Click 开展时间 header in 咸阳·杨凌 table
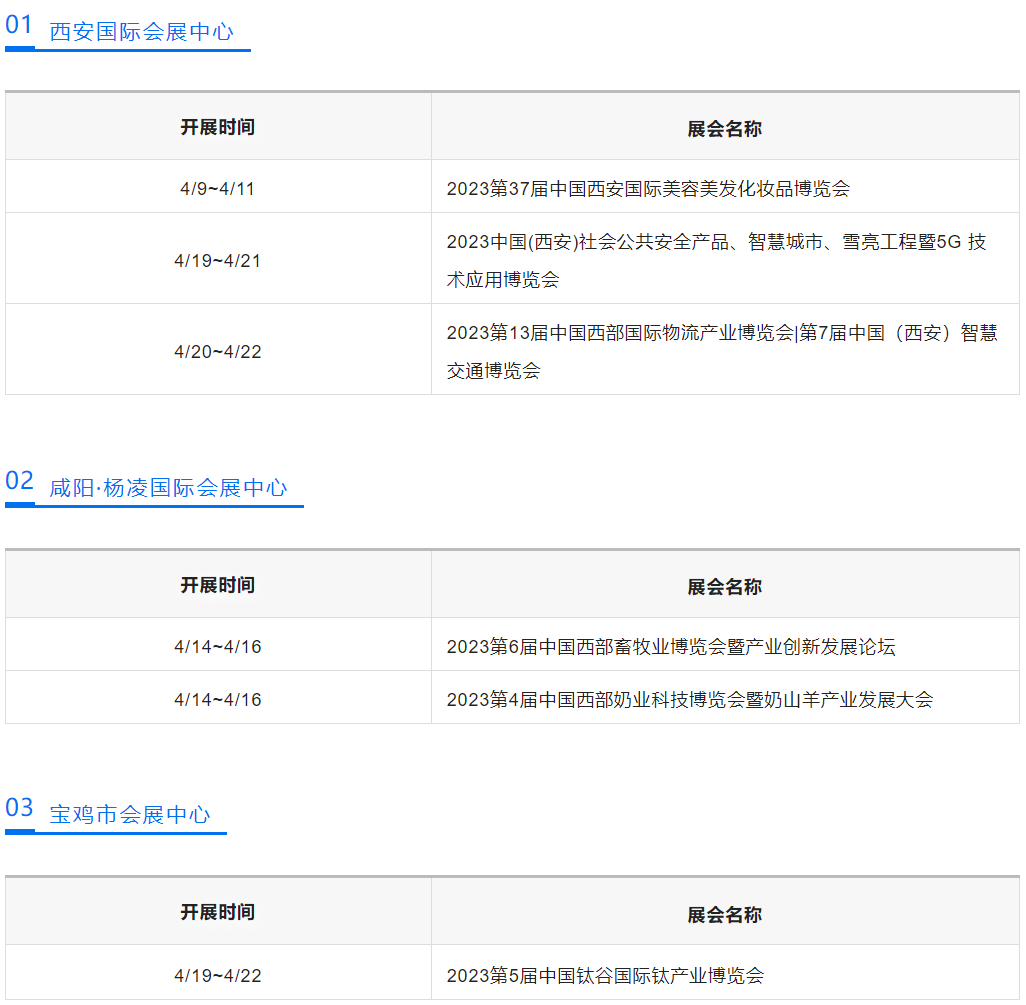1026x1005 pixels. tap(217, 586)
